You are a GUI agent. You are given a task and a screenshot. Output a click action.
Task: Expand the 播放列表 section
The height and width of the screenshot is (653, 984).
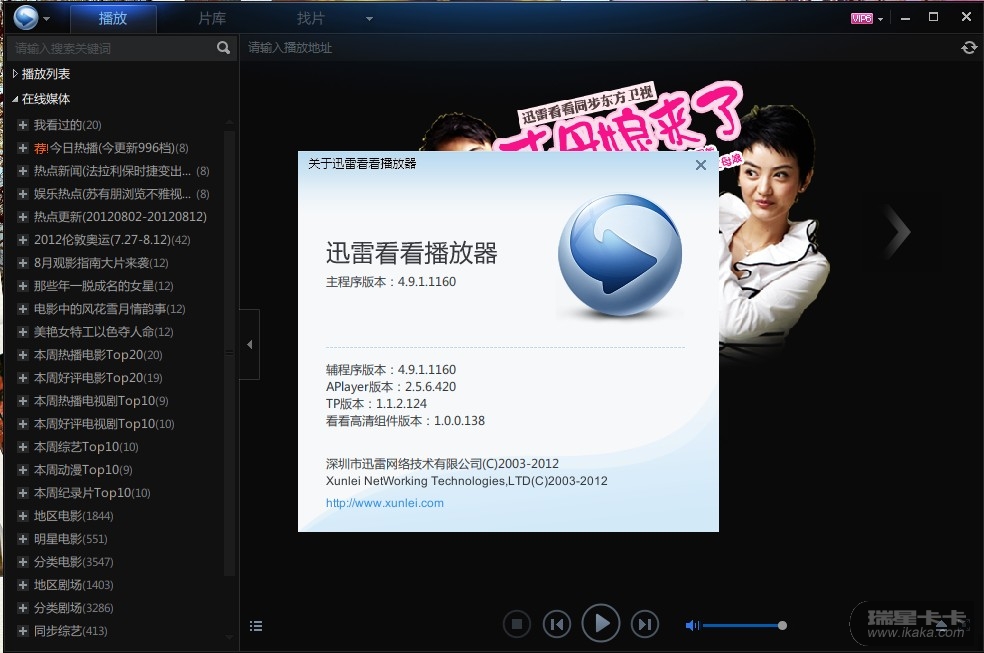pyautogui.click(x=15, y=74)
